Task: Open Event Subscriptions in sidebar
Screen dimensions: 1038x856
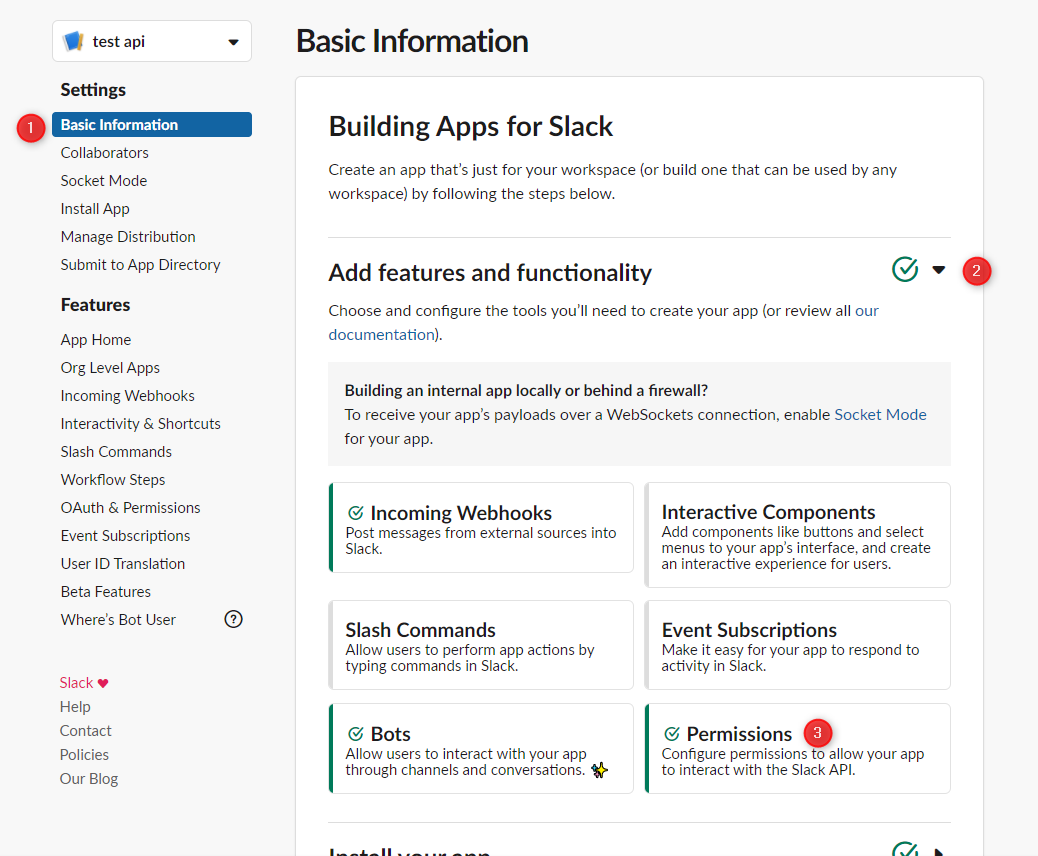Action: point(125,536)
